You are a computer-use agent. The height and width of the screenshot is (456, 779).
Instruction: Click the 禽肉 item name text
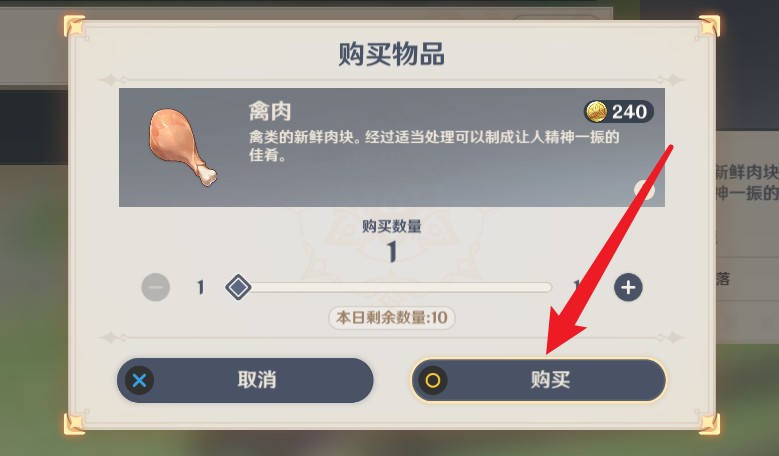click(270, 111)
